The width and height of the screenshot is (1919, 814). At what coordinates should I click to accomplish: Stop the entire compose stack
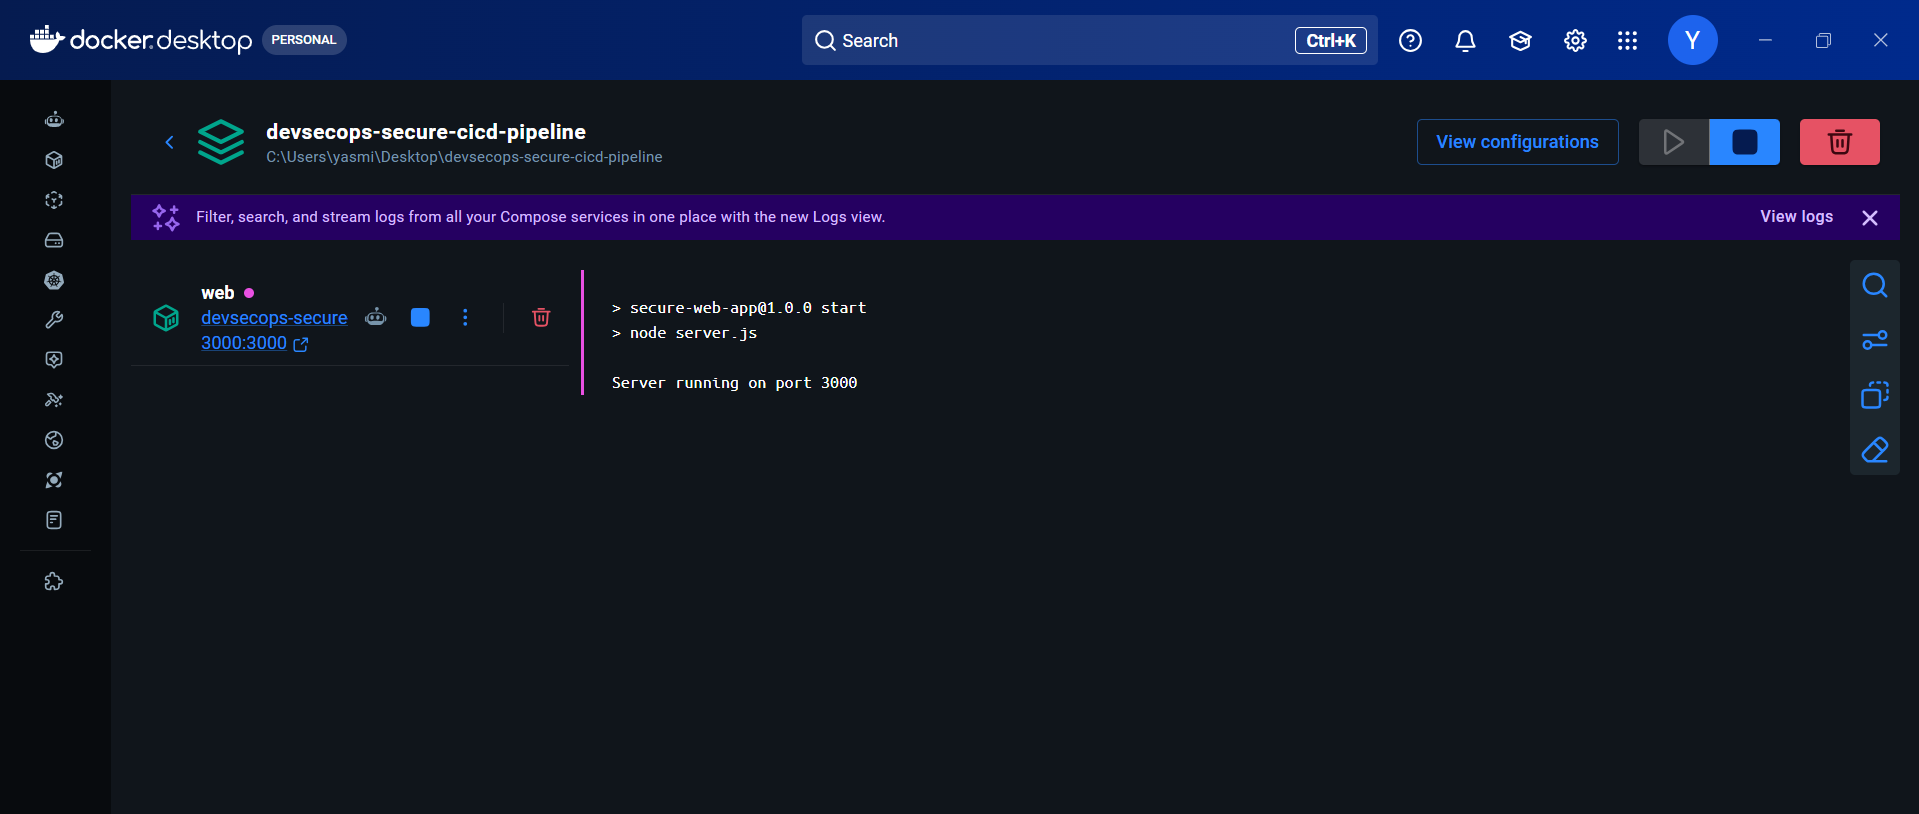coord(1744,142)
